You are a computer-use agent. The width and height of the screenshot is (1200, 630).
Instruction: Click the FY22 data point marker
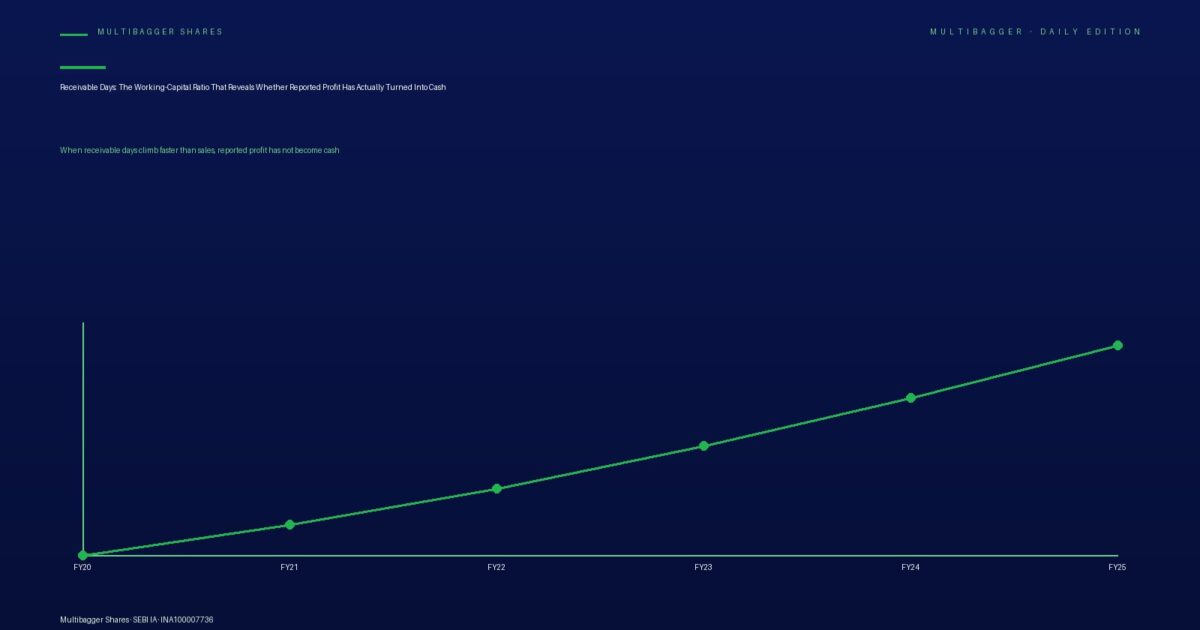pos(497,489)
